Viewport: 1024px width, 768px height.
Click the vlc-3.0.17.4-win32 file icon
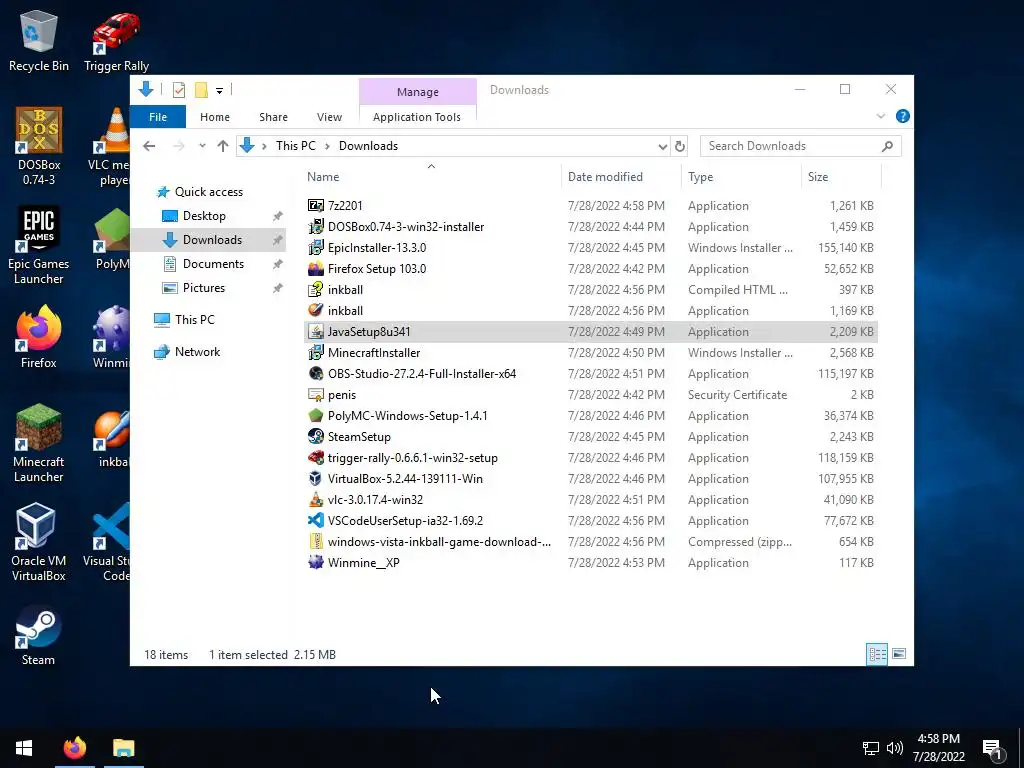point(315,500)
